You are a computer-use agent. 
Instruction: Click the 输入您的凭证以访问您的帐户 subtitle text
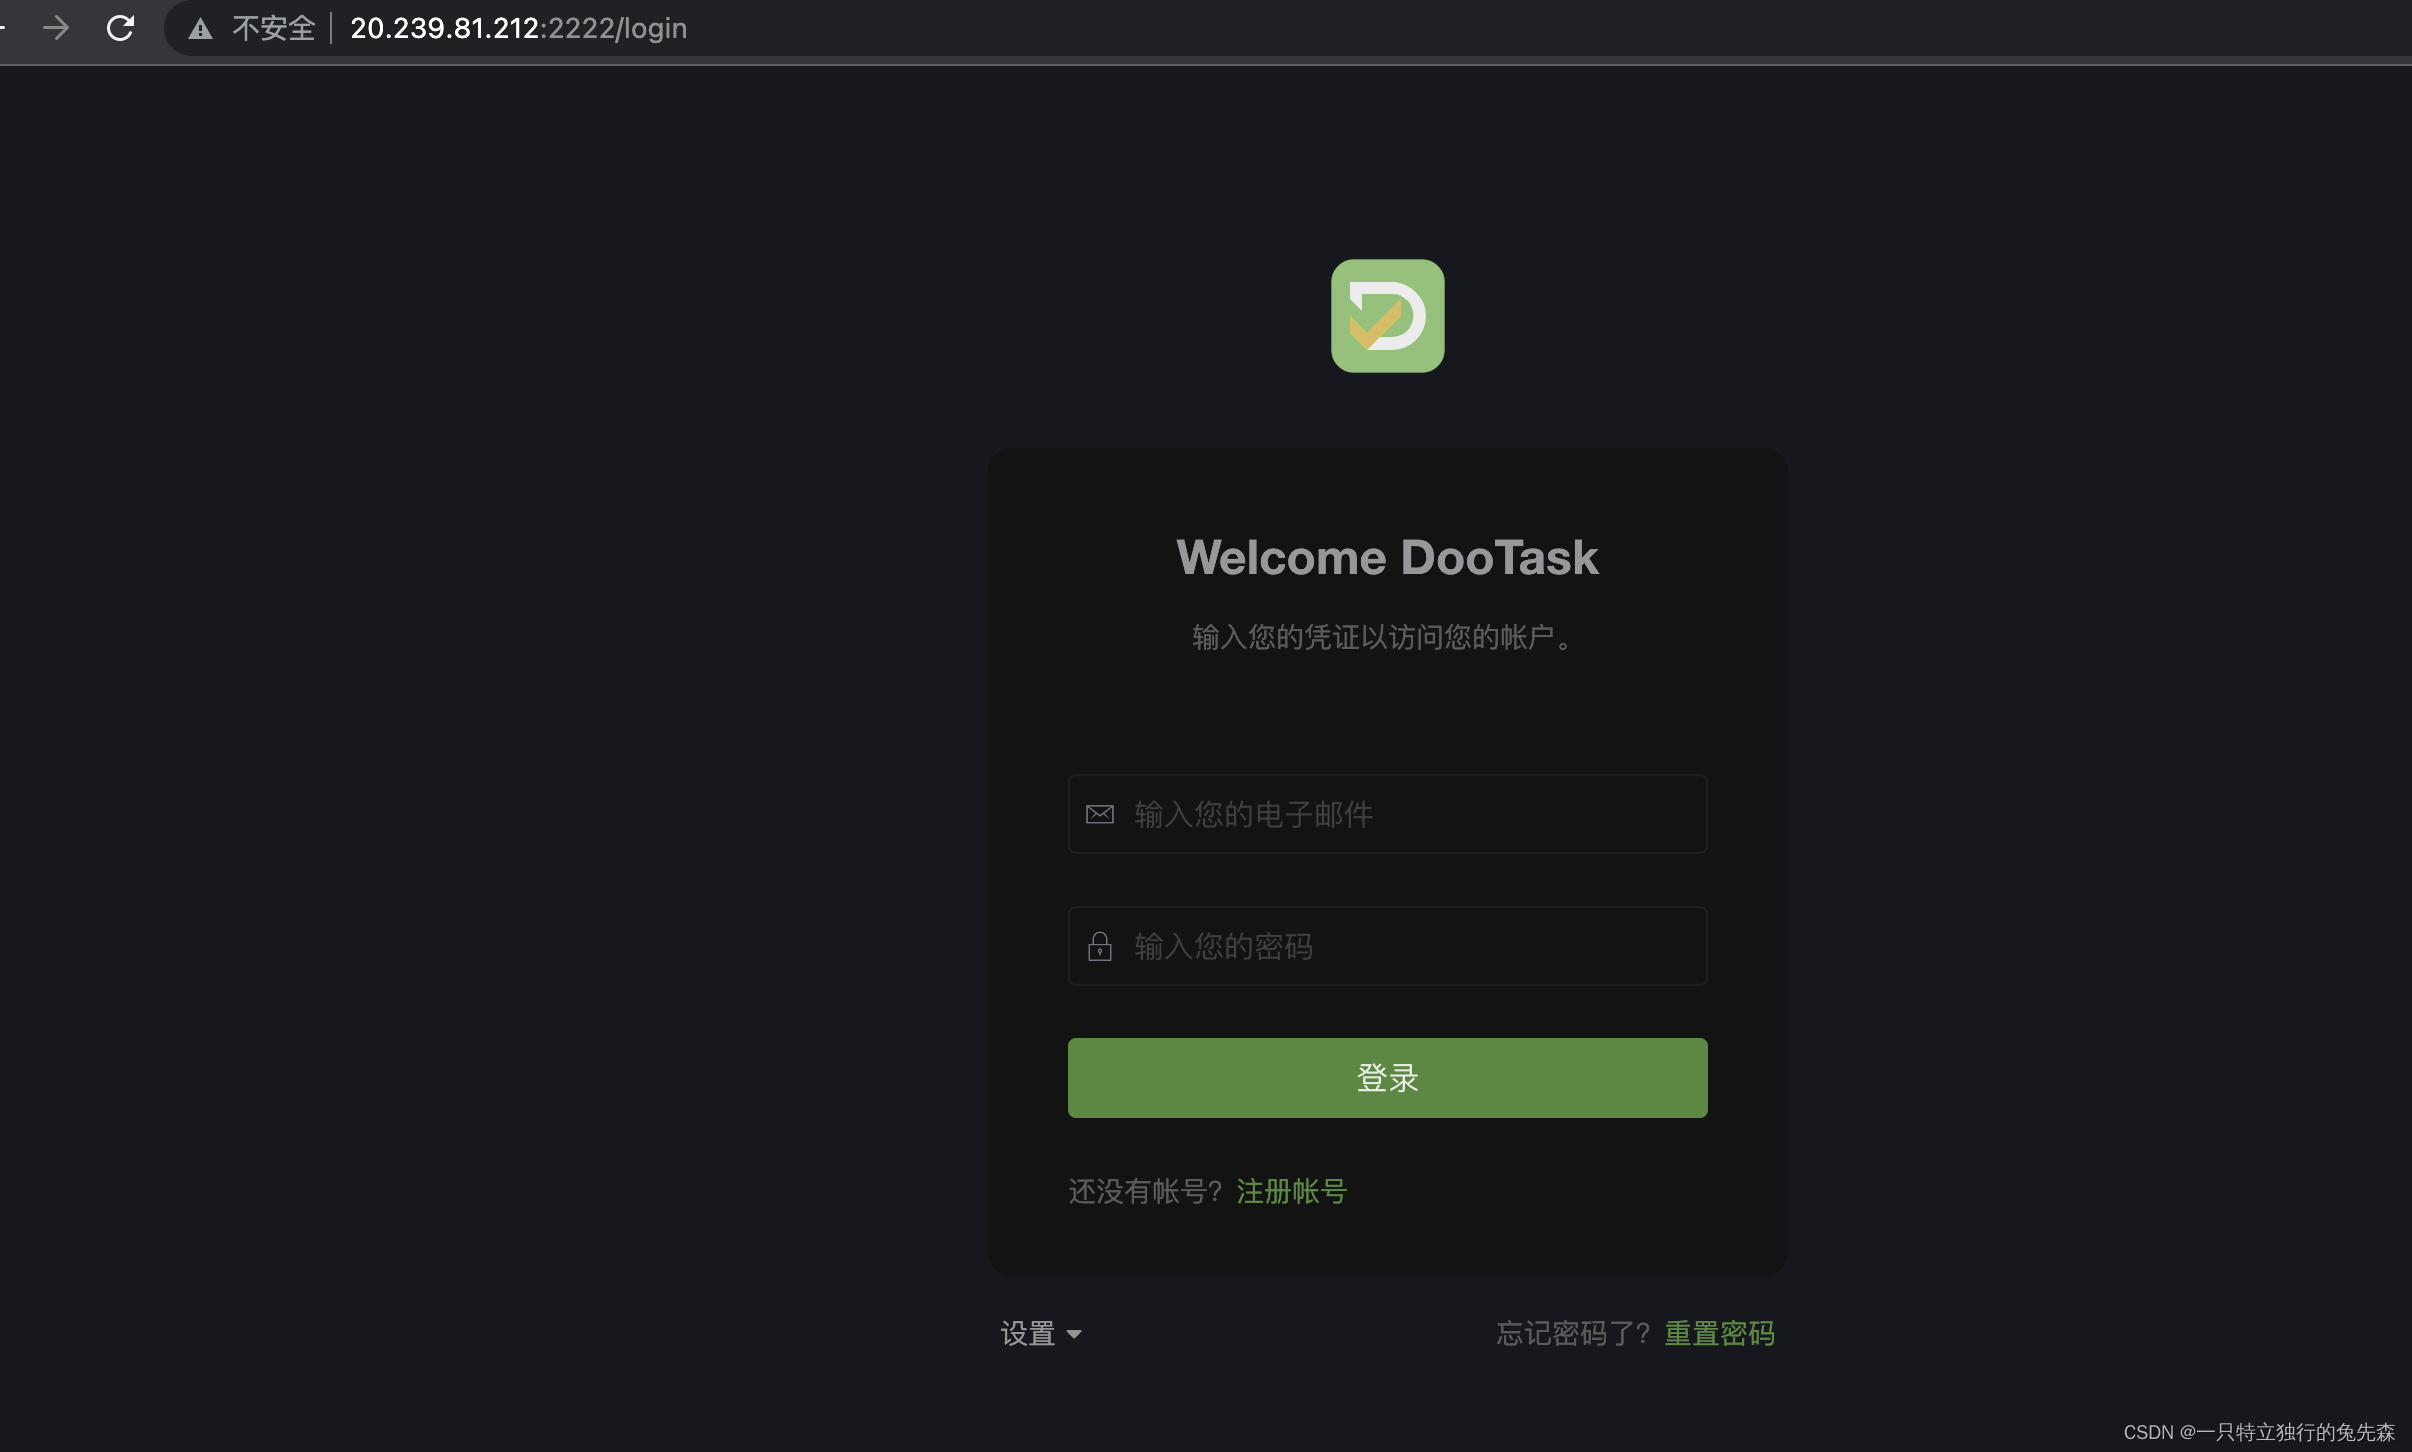click(x=1385, y=637)
